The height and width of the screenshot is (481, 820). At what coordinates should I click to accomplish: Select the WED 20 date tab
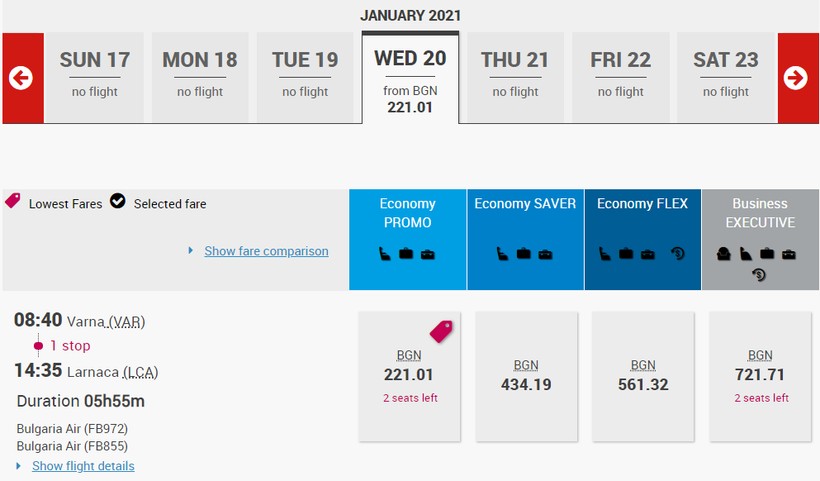(410, 78)
